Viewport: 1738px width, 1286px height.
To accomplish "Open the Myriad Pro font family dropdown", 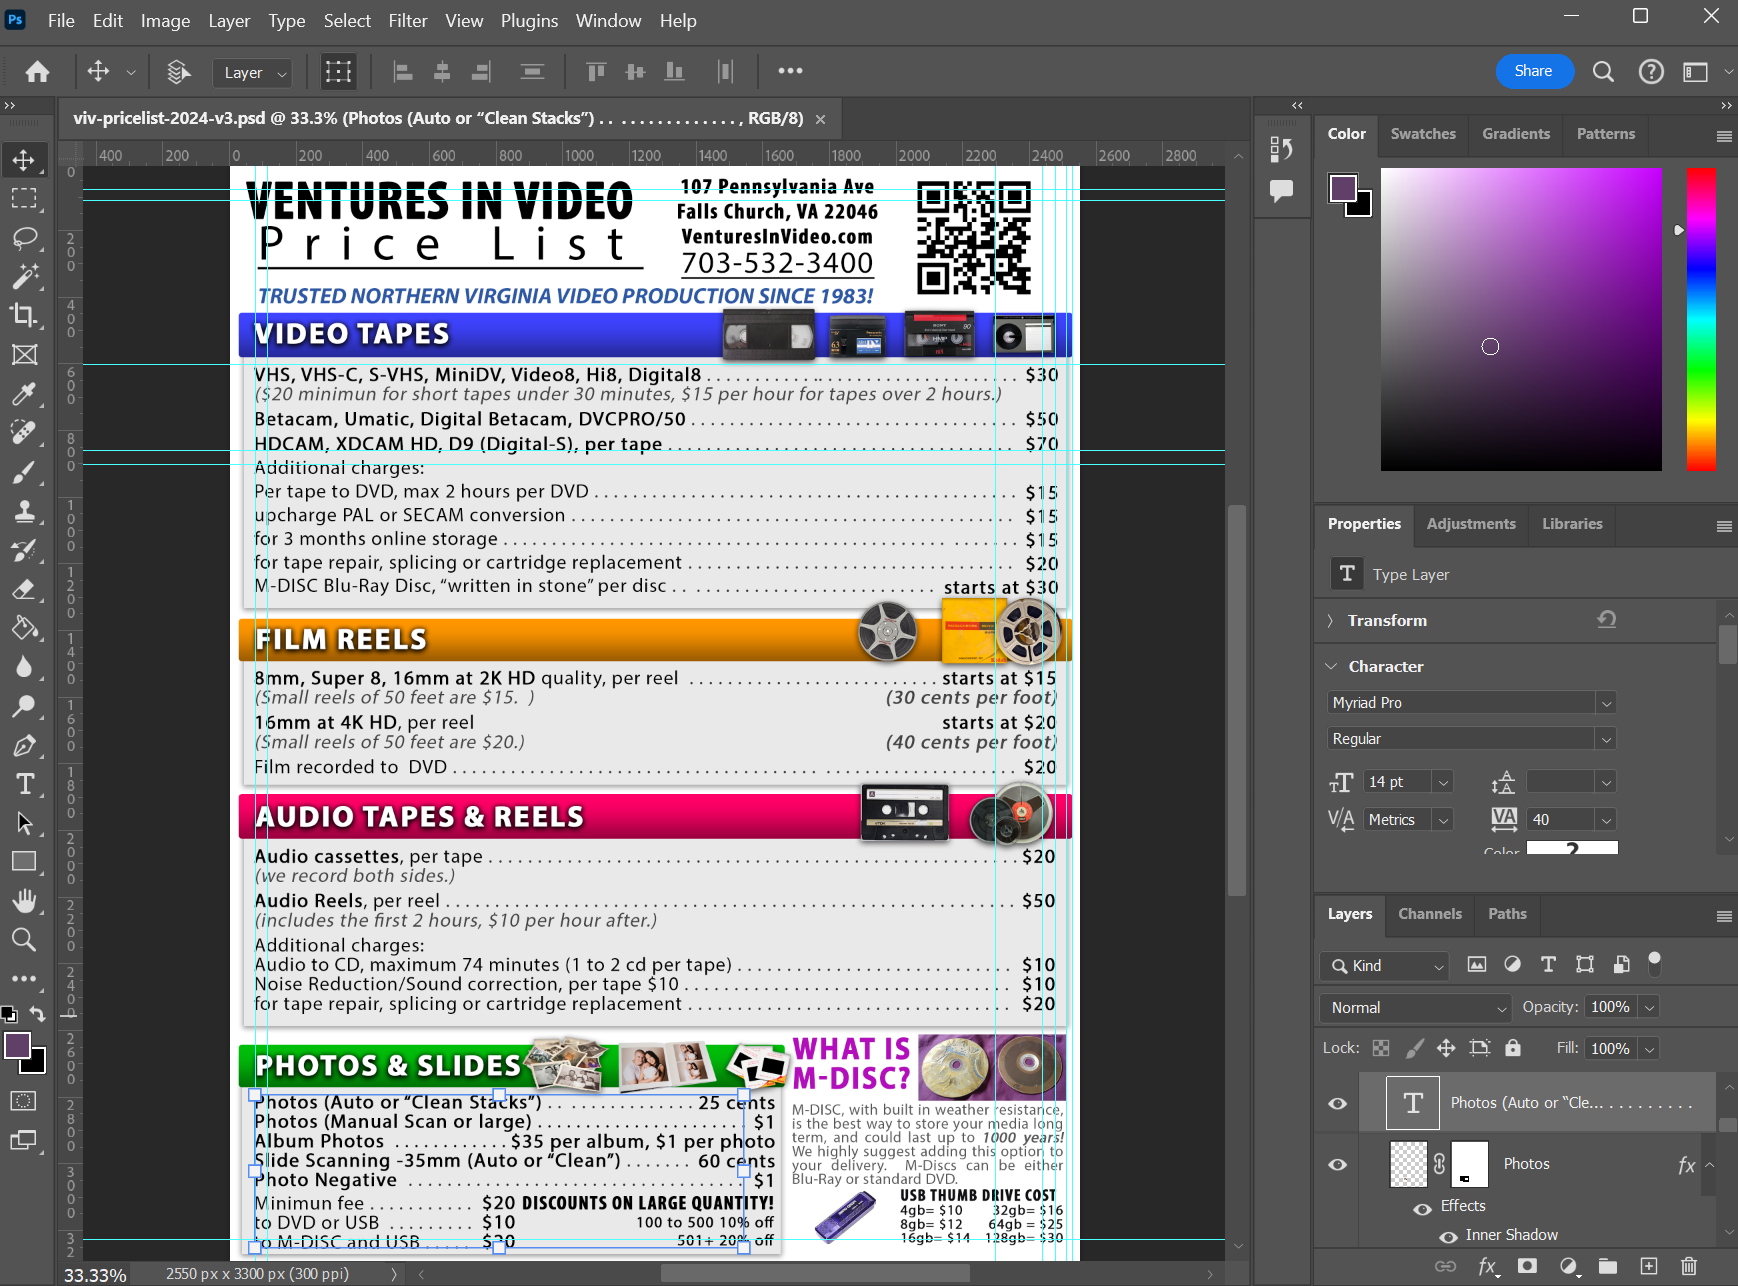I will coord(1606,703).
